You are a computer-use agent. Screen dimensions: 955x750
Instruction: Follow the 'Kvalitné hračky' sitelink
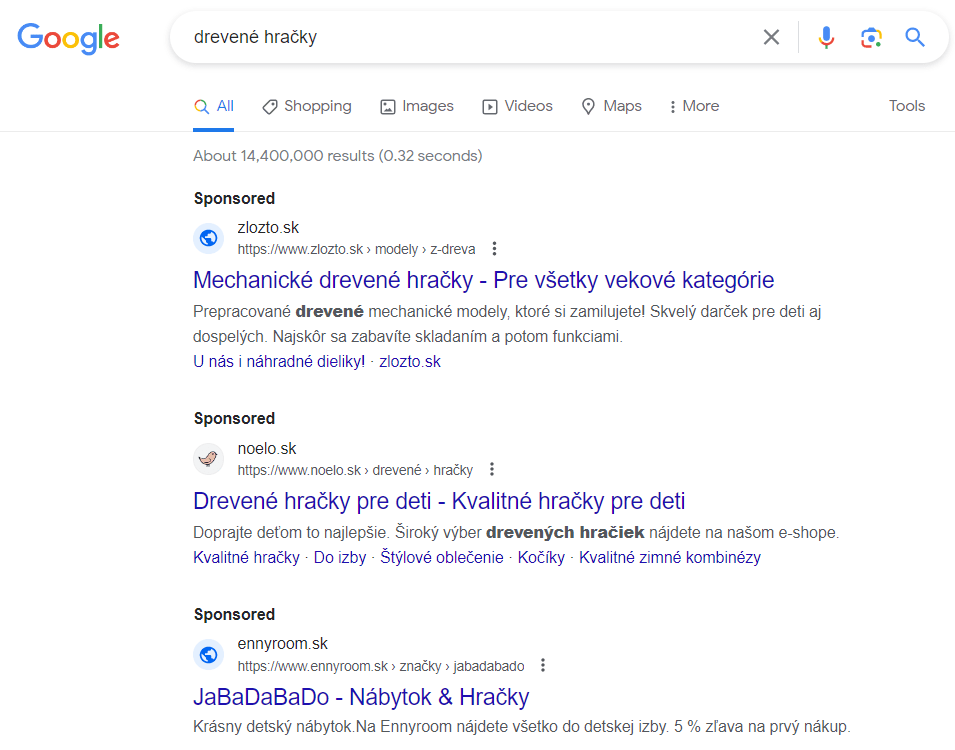tap(247, 557)
